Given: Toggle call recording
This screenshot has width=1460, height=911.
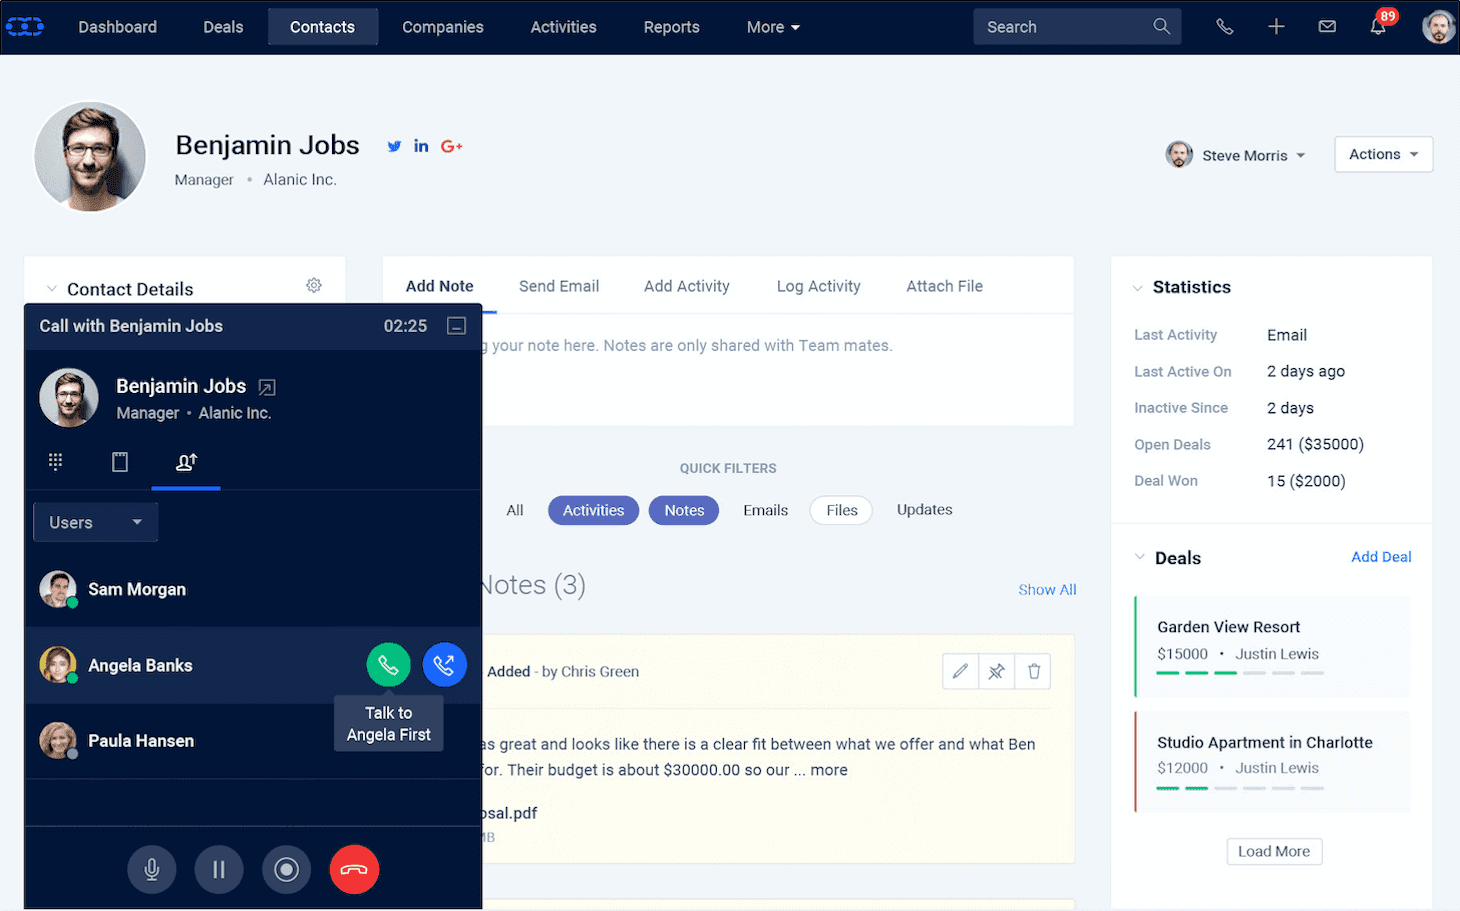Looking at the screenshot, I should [287, 869].
